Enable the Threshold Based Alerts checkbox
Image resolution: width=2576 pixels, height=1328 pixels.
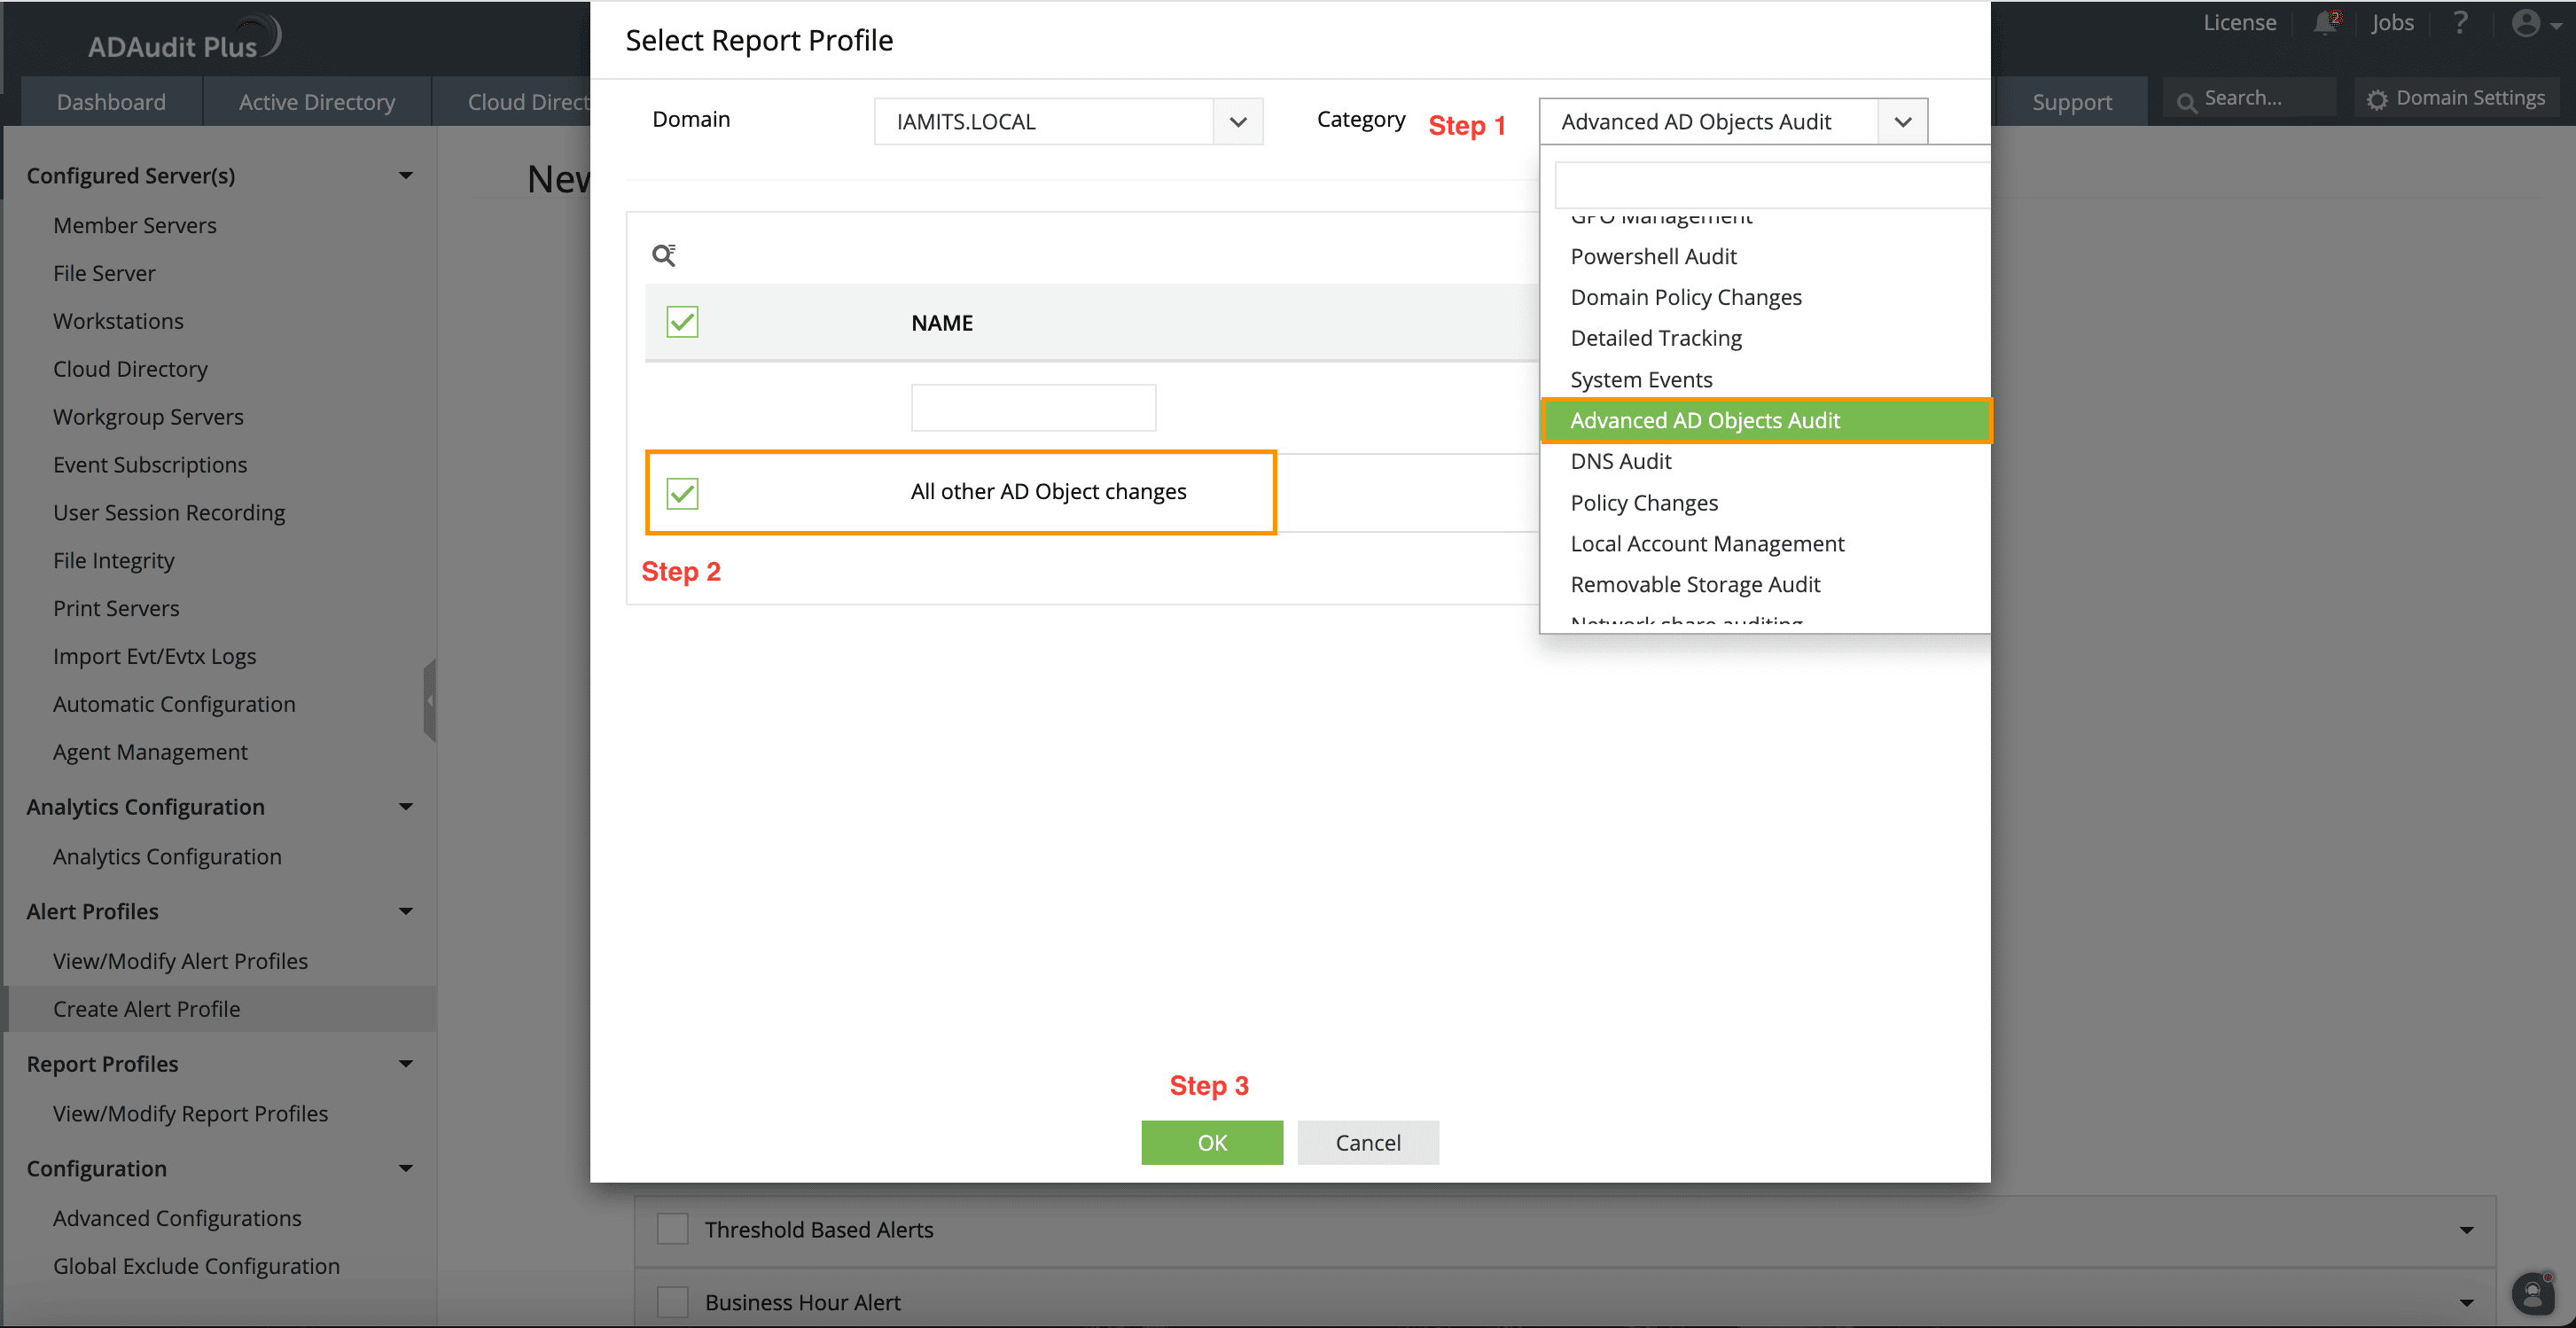[x=672, y=1229]
